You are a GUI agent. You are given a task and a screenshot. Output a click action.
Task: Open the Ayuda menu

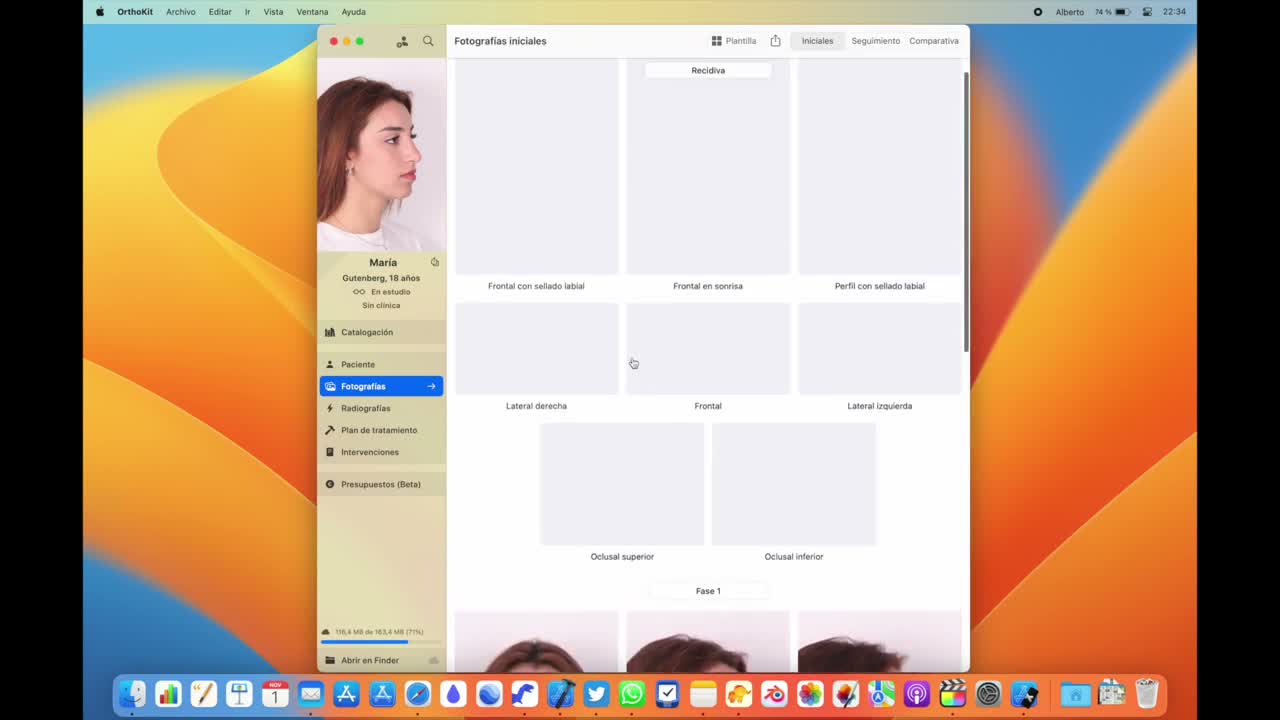(x=353, y=12)
